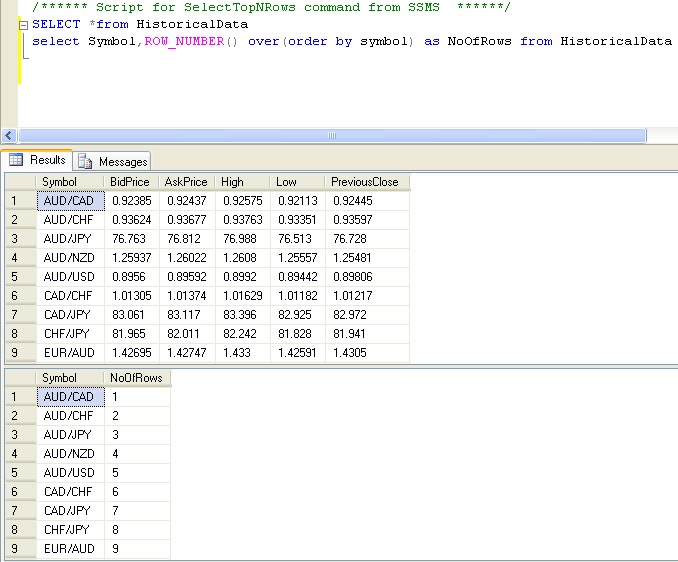Click the ROW_NUMBER keyword in the query
The image size is (678, 562).
(185, 41)
